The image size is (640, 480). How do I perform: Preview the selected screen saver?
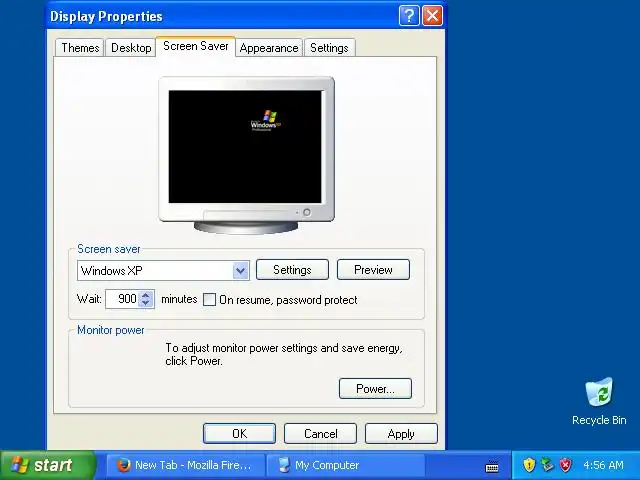coord(373,270)
